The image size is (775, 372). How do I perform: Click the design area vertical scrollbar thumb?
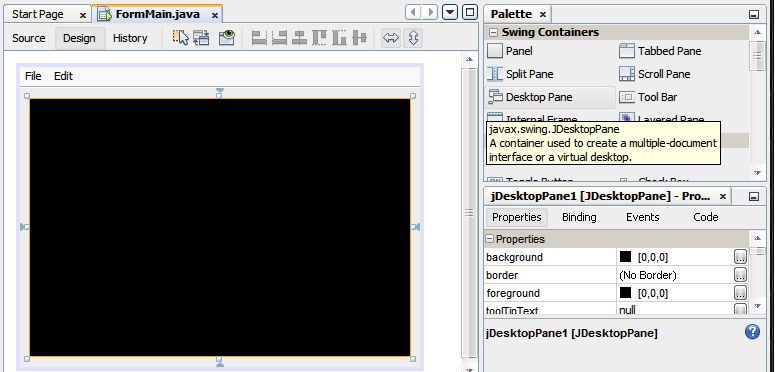pos(470,212)
